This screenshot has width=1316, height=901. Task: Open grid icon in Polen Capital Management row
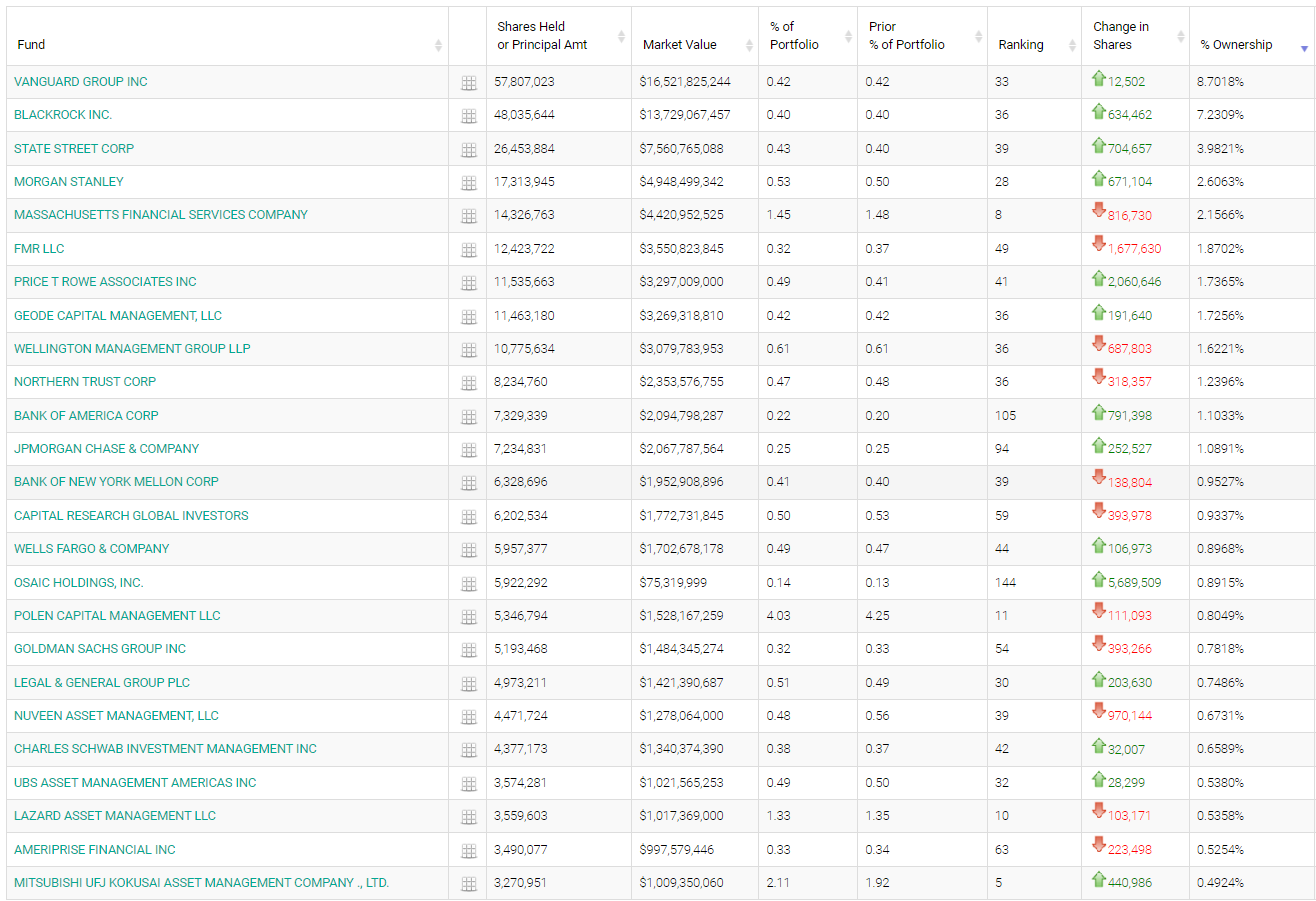pos(468,617)
